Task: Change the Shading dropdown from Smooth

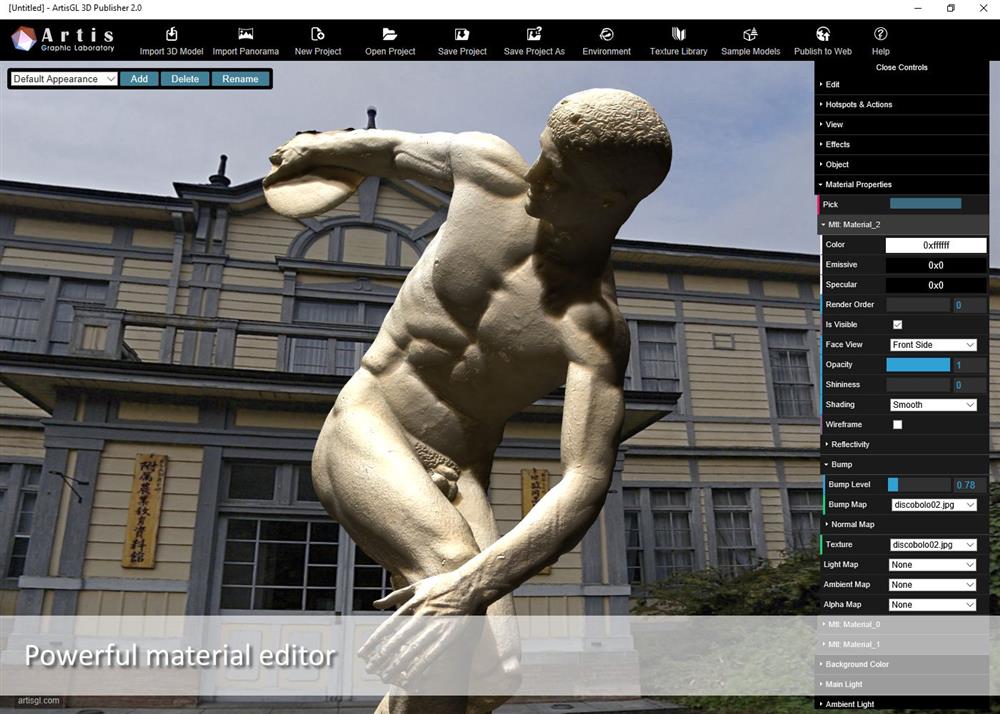Action: pyautogui.click(x=933, y=405)
